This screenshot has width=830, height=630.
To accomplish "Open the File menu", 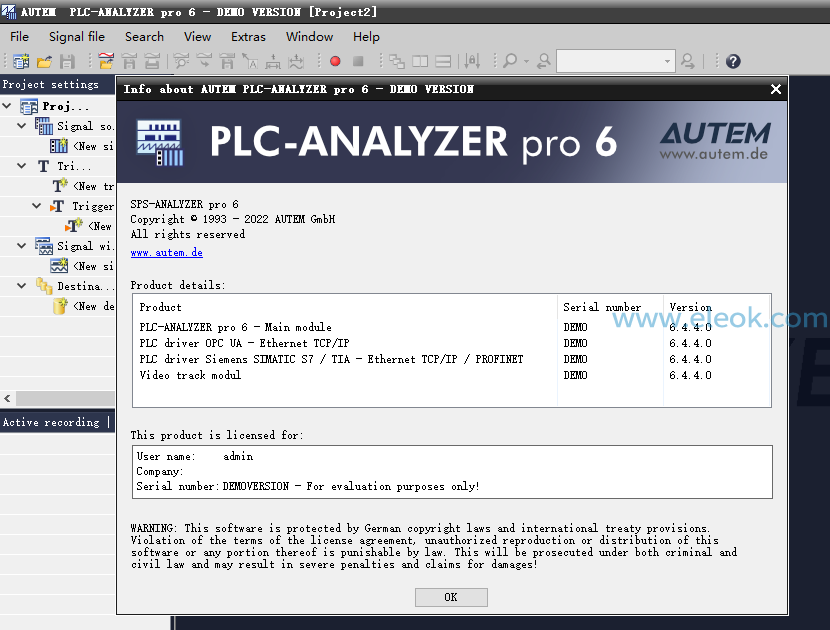I will (x=20, y=37).
